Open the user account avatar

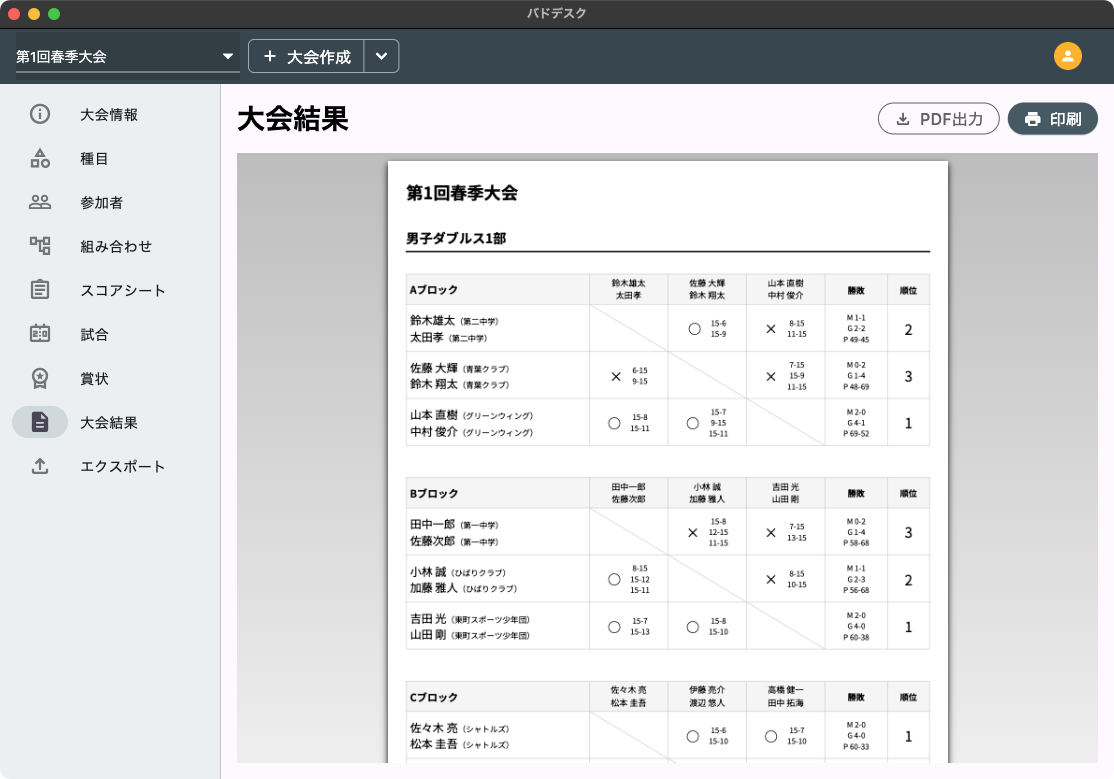coord(1067,56)
